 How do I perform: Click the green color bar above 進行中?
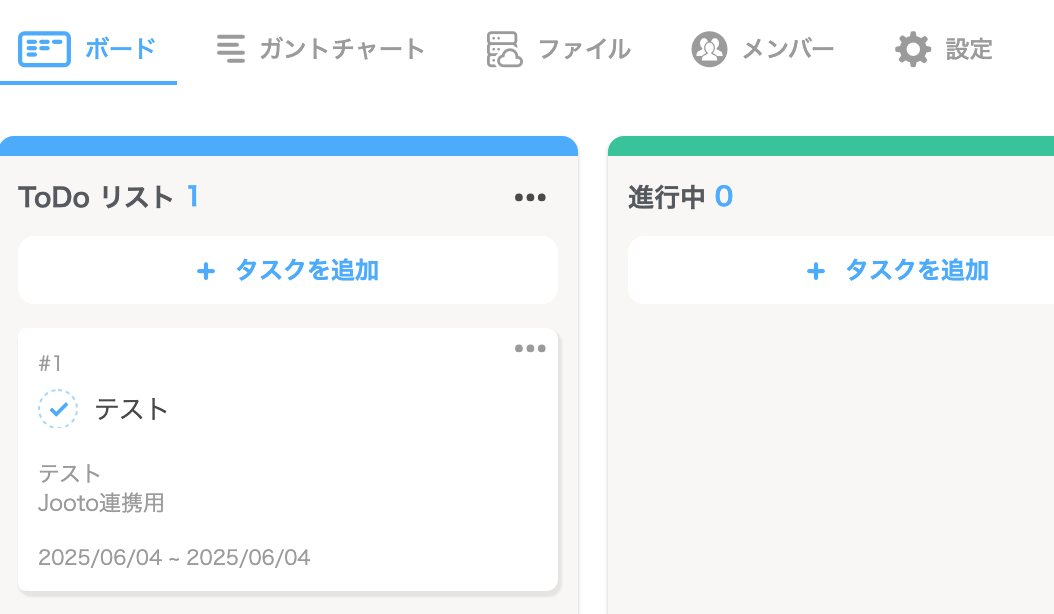[x=830, y=146]
